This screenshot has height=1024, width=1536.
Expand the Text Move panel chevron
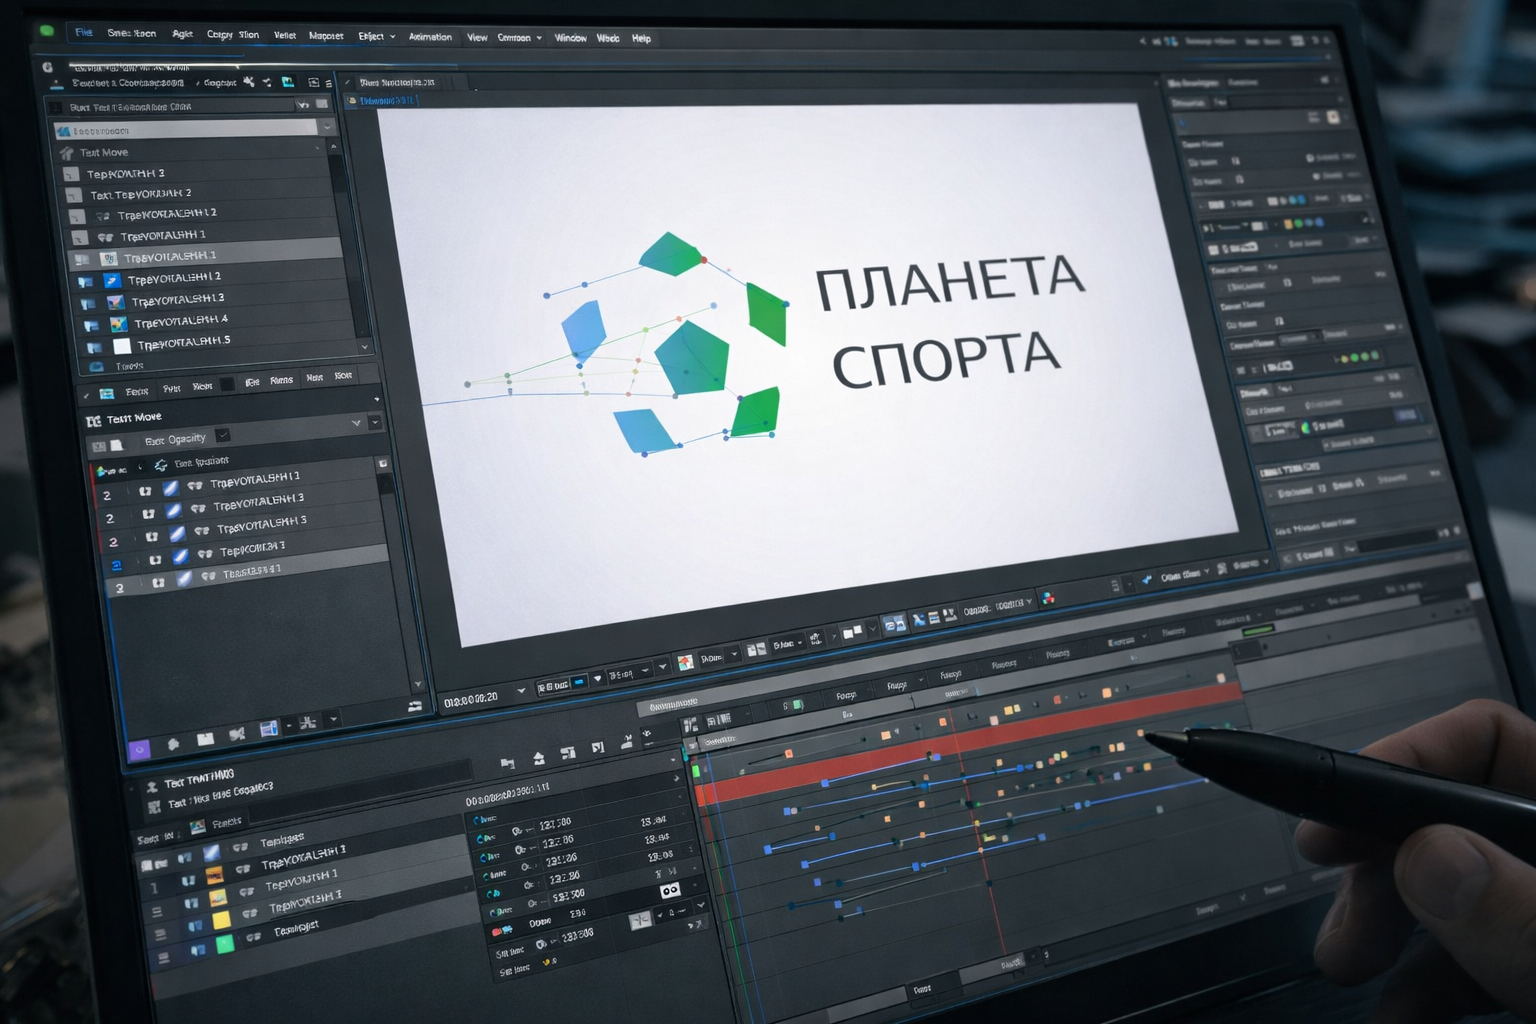(x=356, y=423)
